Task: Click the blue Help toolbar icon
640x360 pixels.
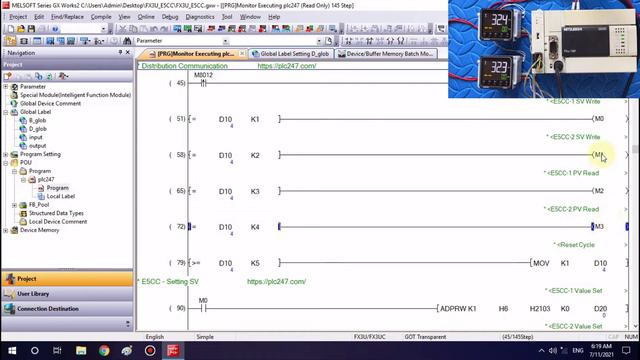Action: 55,29
